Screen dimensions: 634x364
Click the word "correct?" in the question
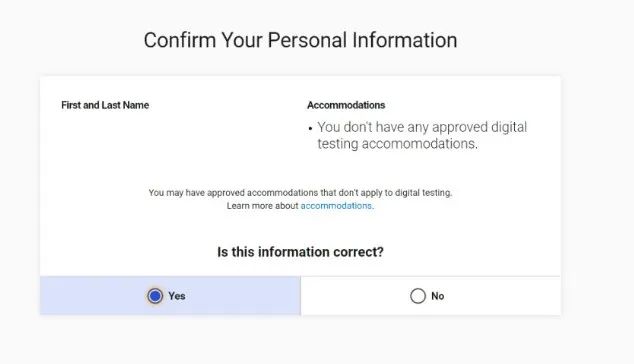tap(358, 252)
